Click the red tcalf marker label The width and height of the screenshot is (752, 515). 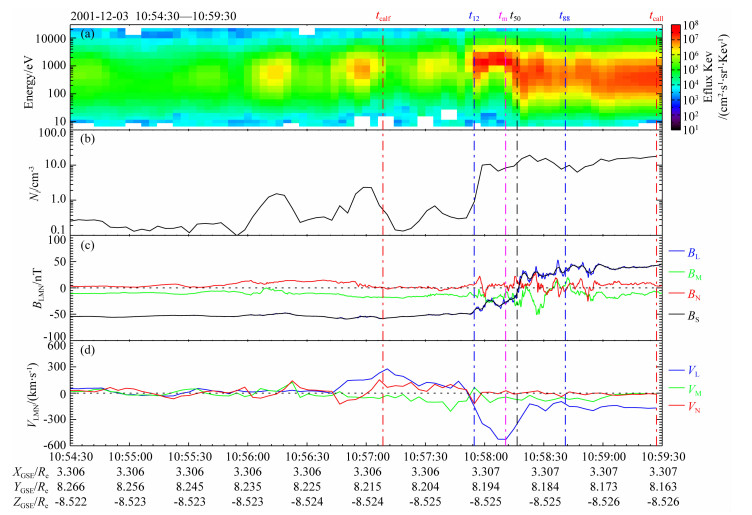tap(383, 17)
